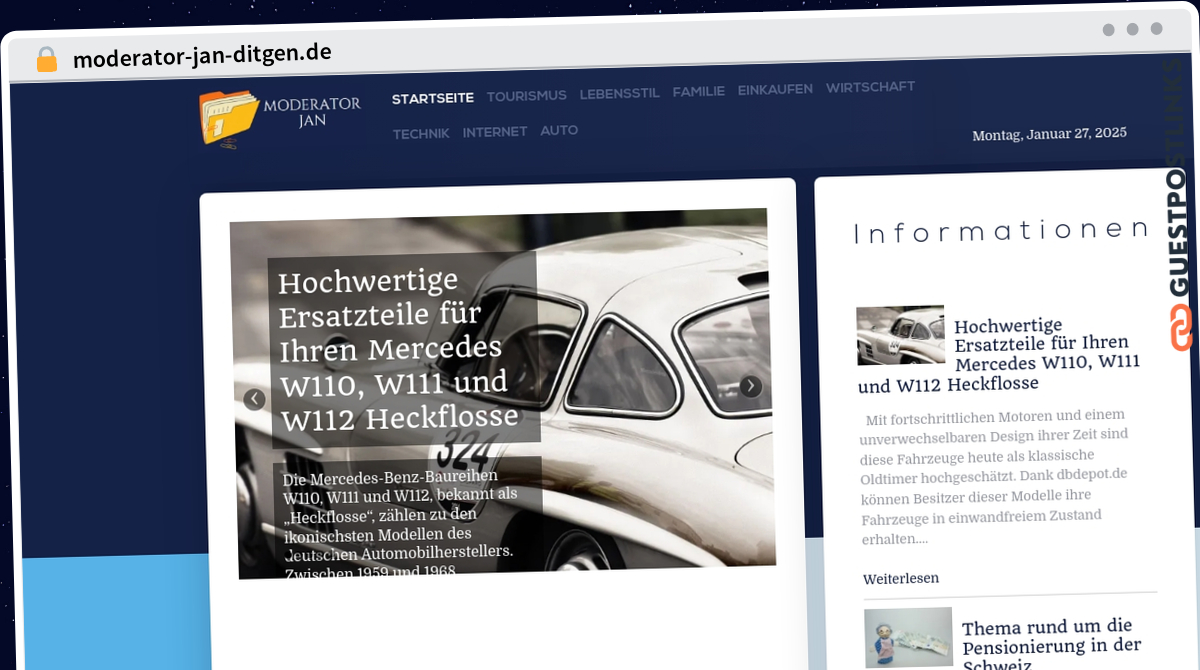Open the Einkaufen category
This screenshot has width=1200, height=670.
tap(776, 89)
